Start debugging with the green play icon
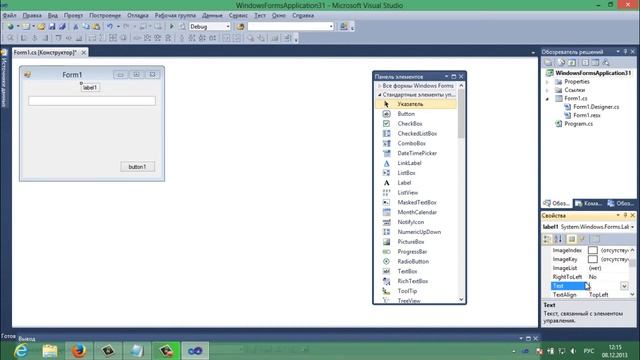The image size is (640, 360). 172,27
